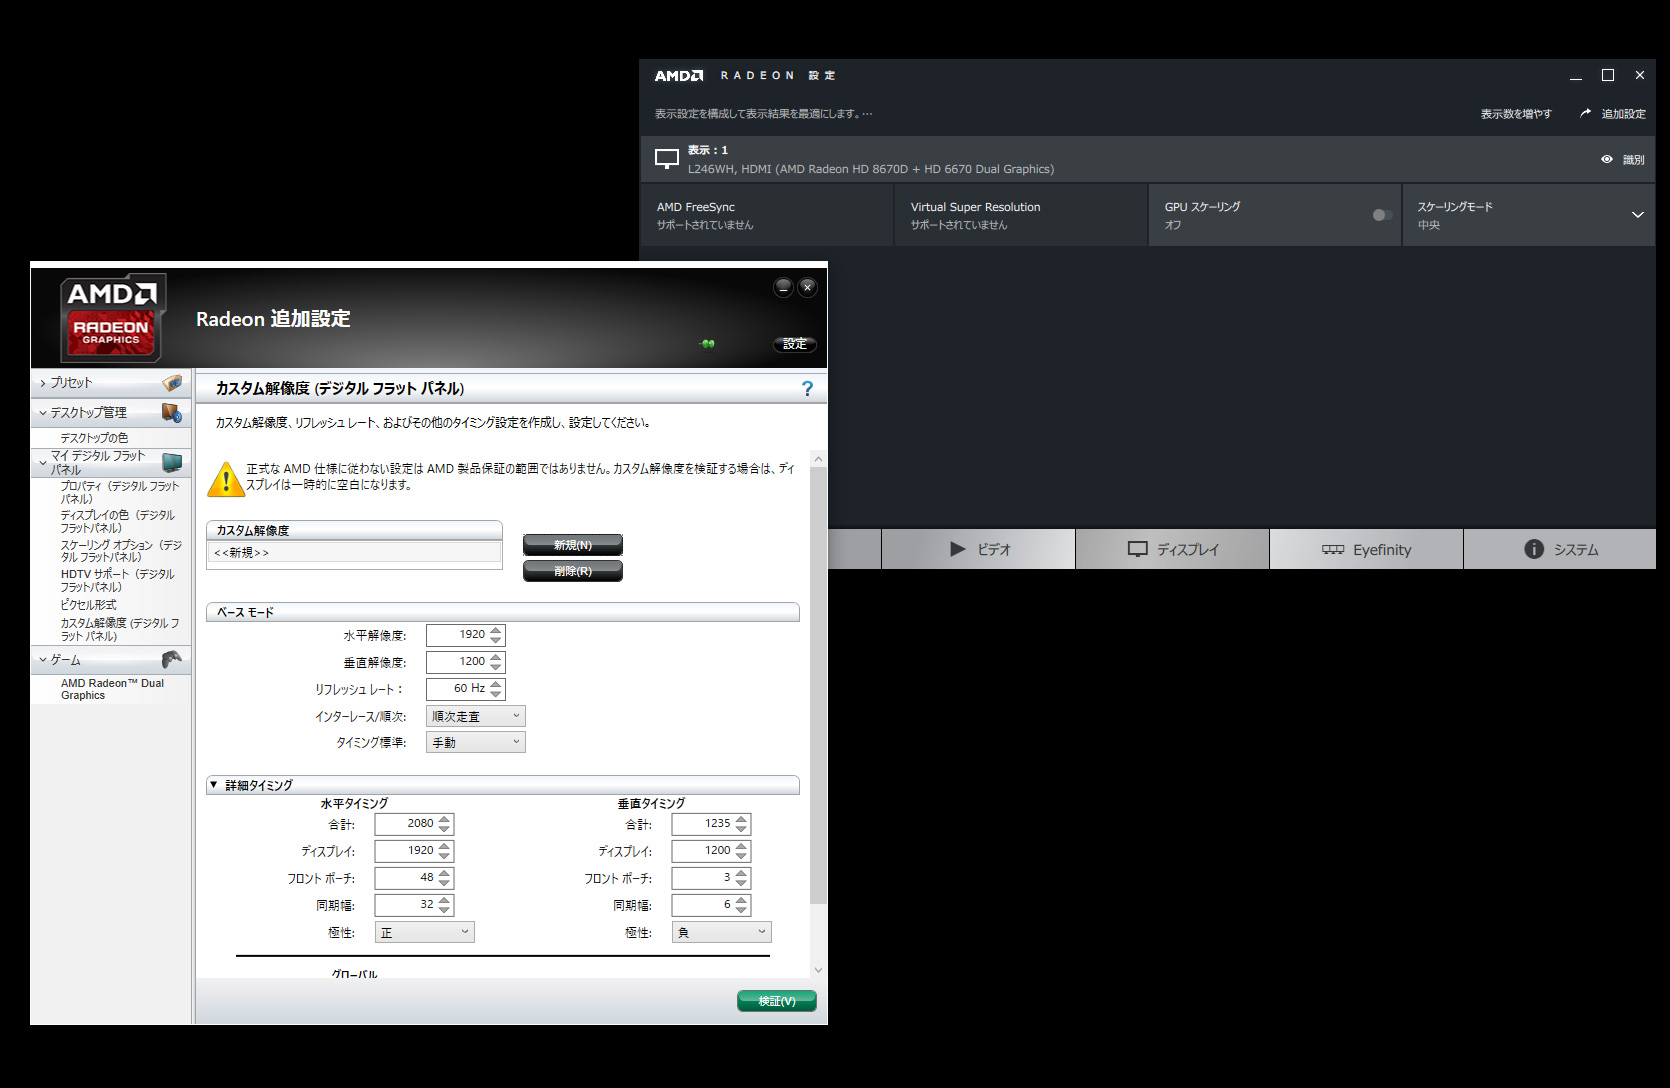Maximize the Radeon Settings window

coord(1608,75)
